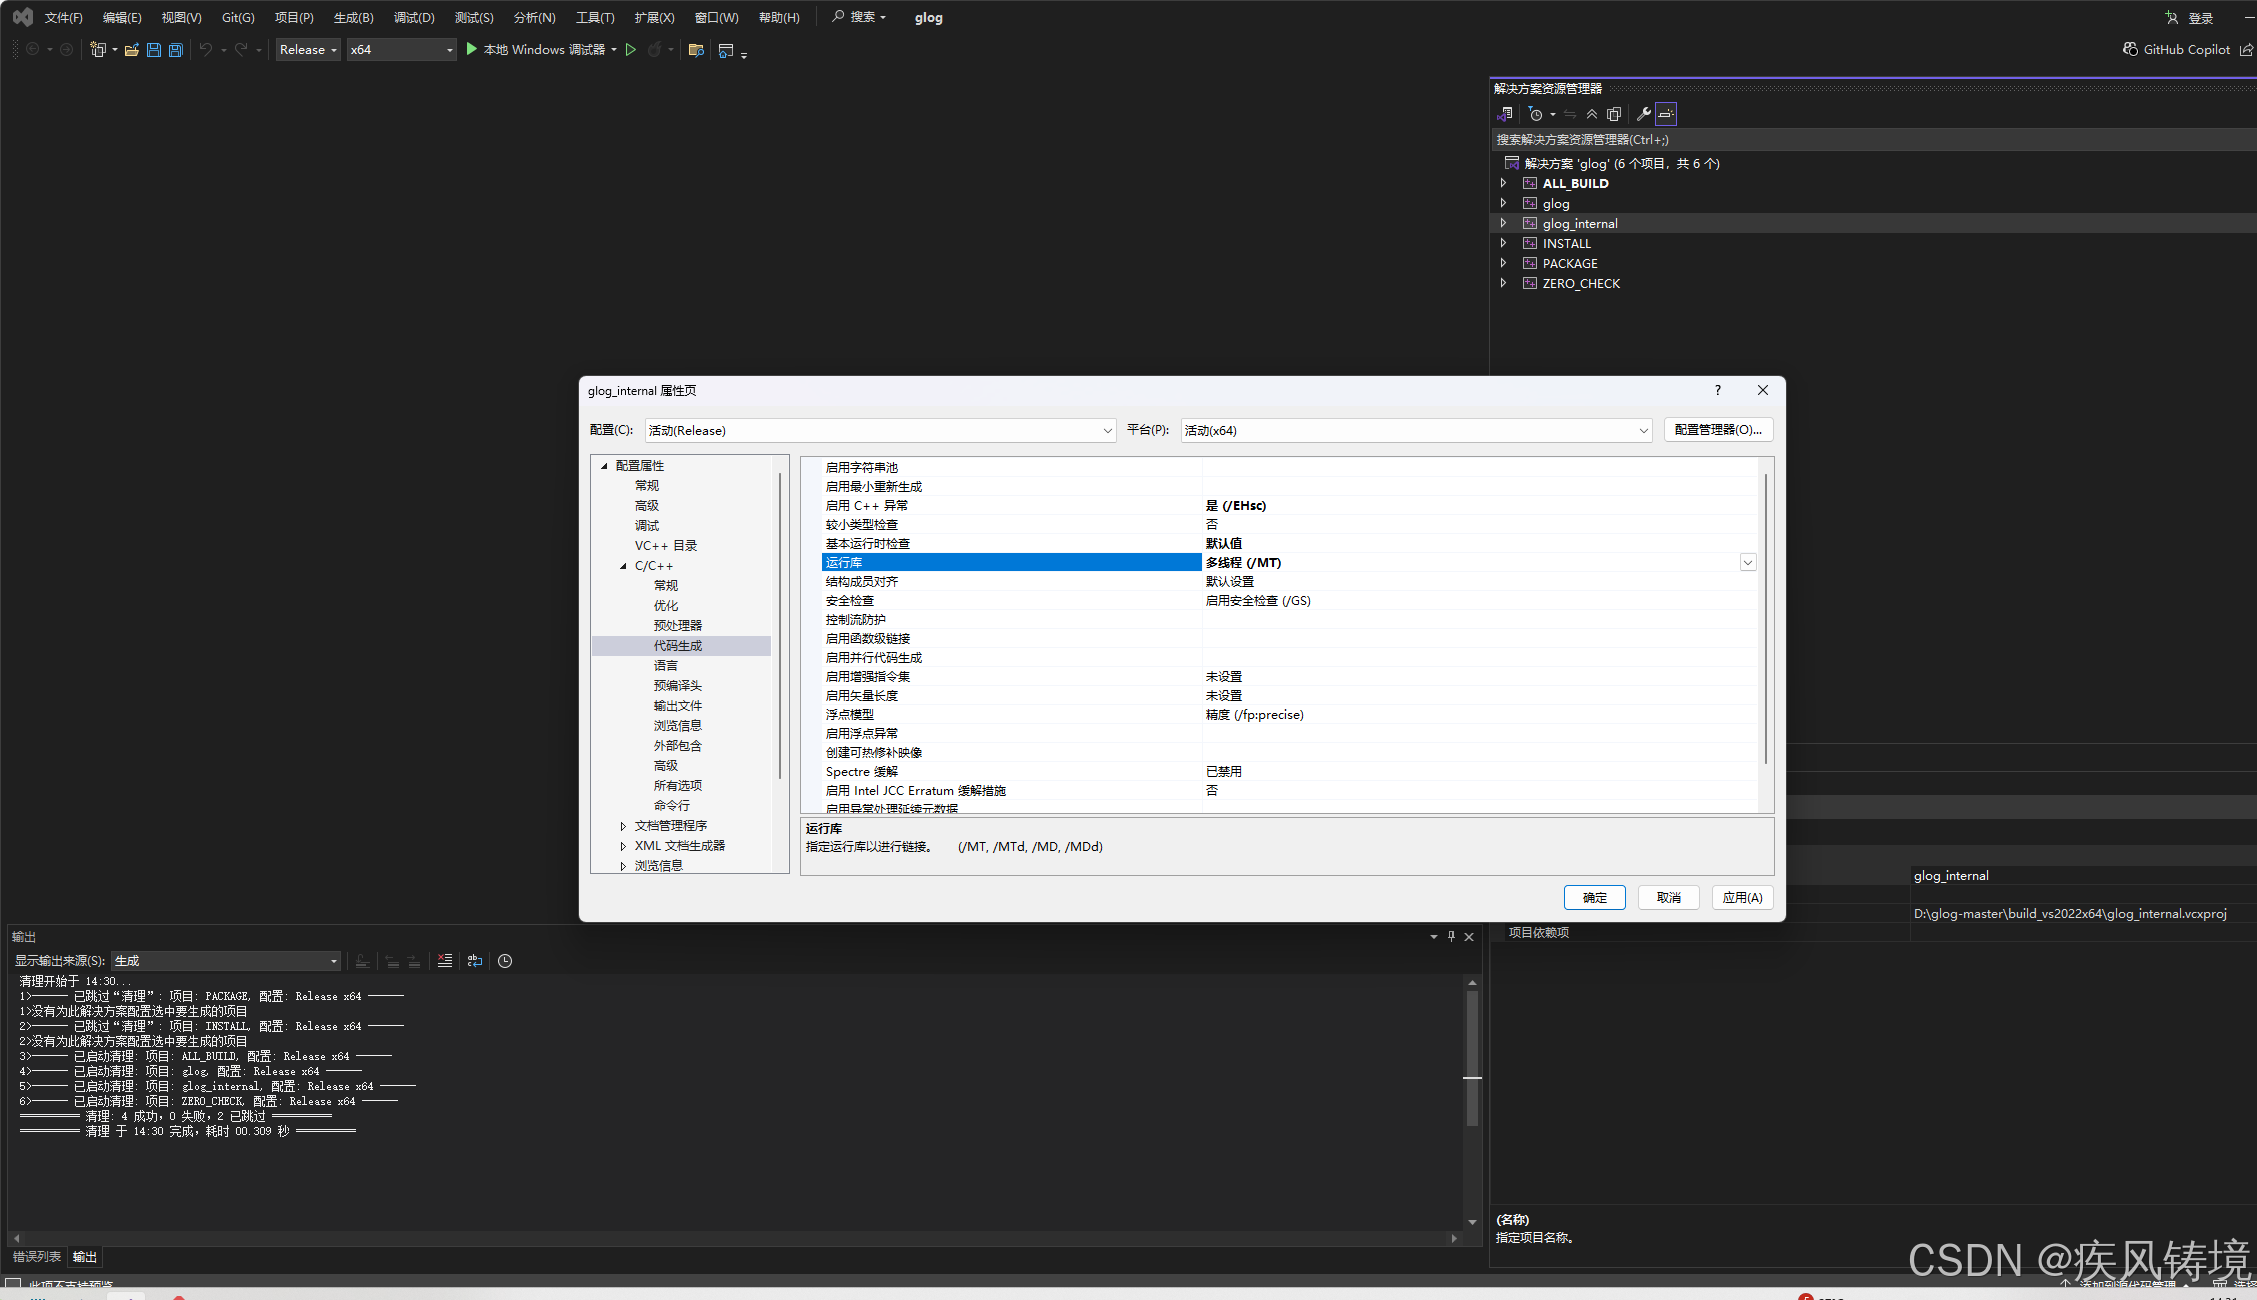Toggle preview selected items button in Solution Explorer
Viewport: 2257px width, 1300px height.
[1666, 114]
